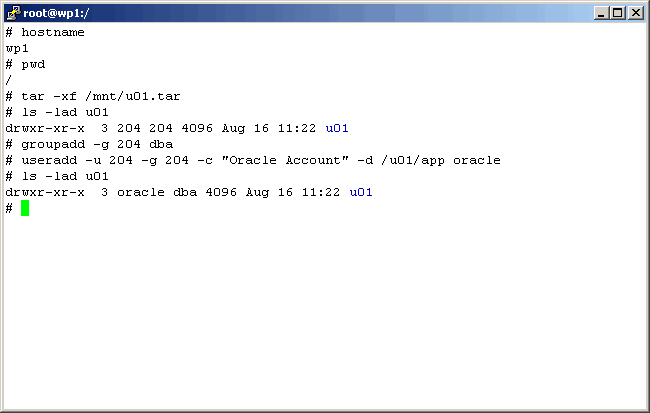Click the wp1 hostname output
650x413 pixels.
(x=17, y=48)
